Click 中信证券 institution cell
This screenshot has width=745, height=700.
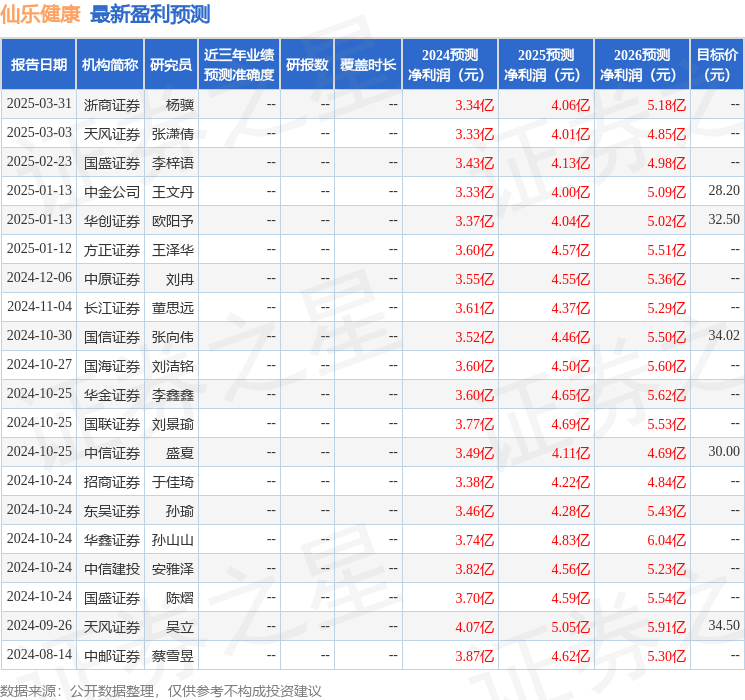pyautogui.click(x=112, y=453)
